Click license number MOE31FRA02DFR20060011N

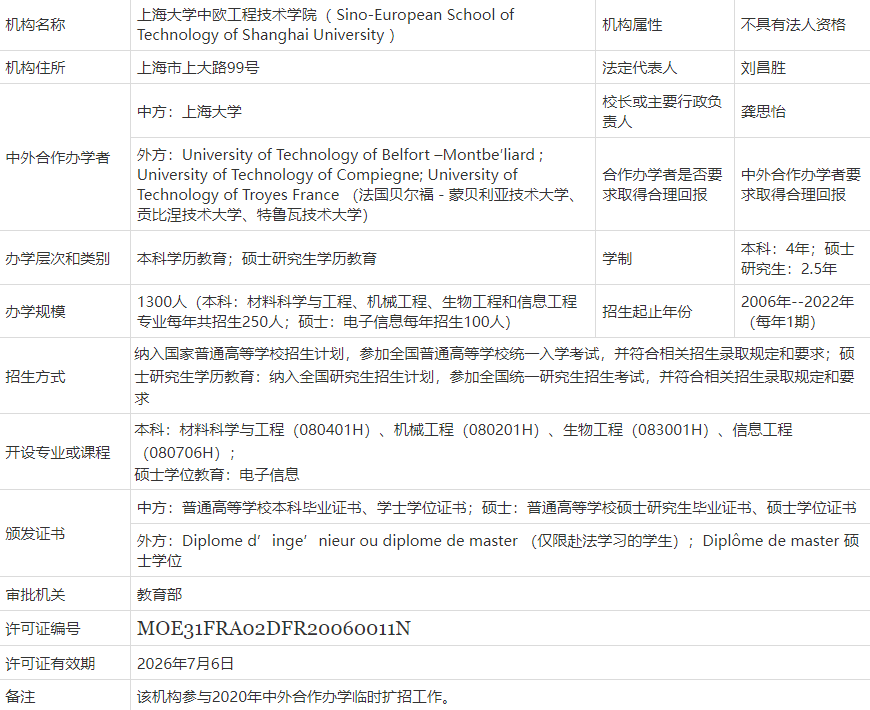pos(274,628)
